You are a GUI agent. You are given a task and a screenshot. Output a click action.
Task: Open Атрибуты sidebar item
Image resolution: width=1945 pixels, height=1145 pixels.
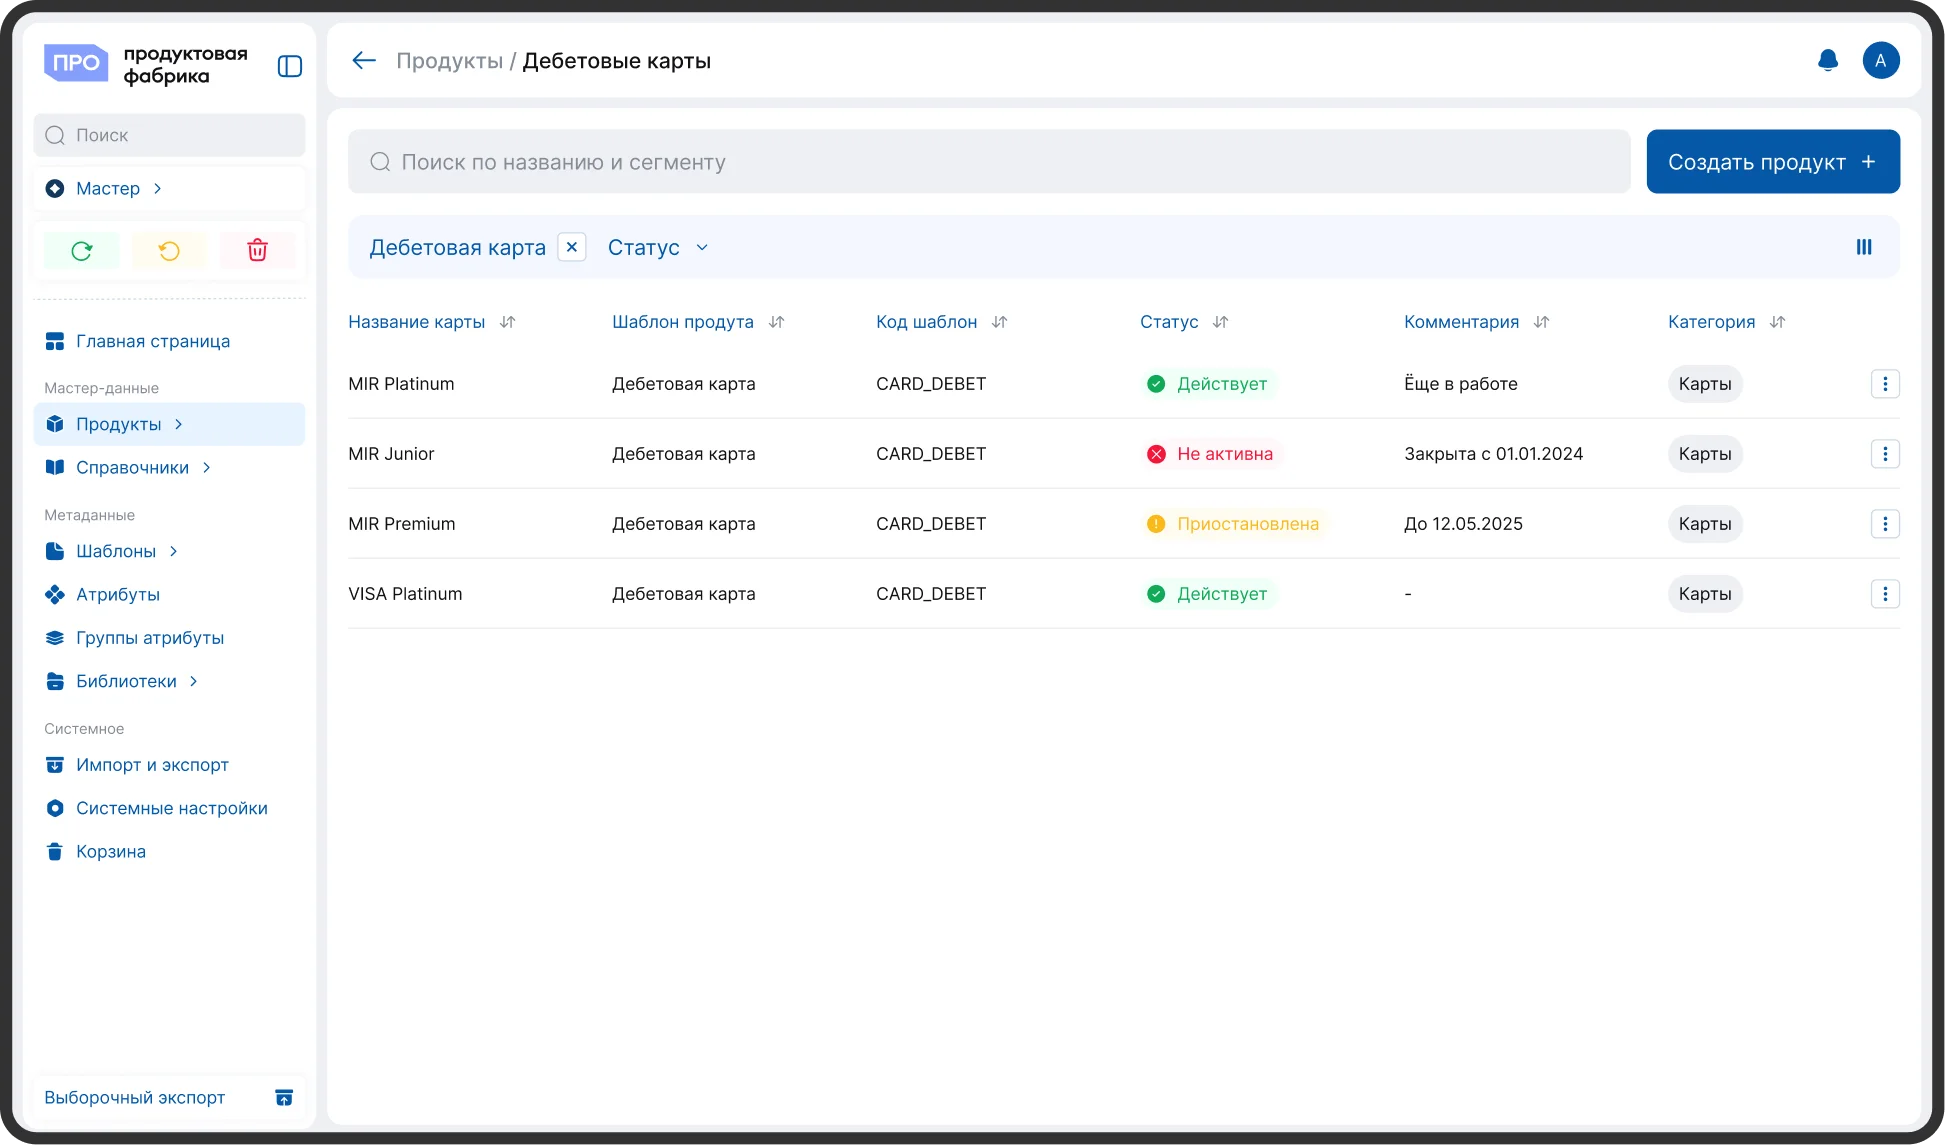[169, 594]
